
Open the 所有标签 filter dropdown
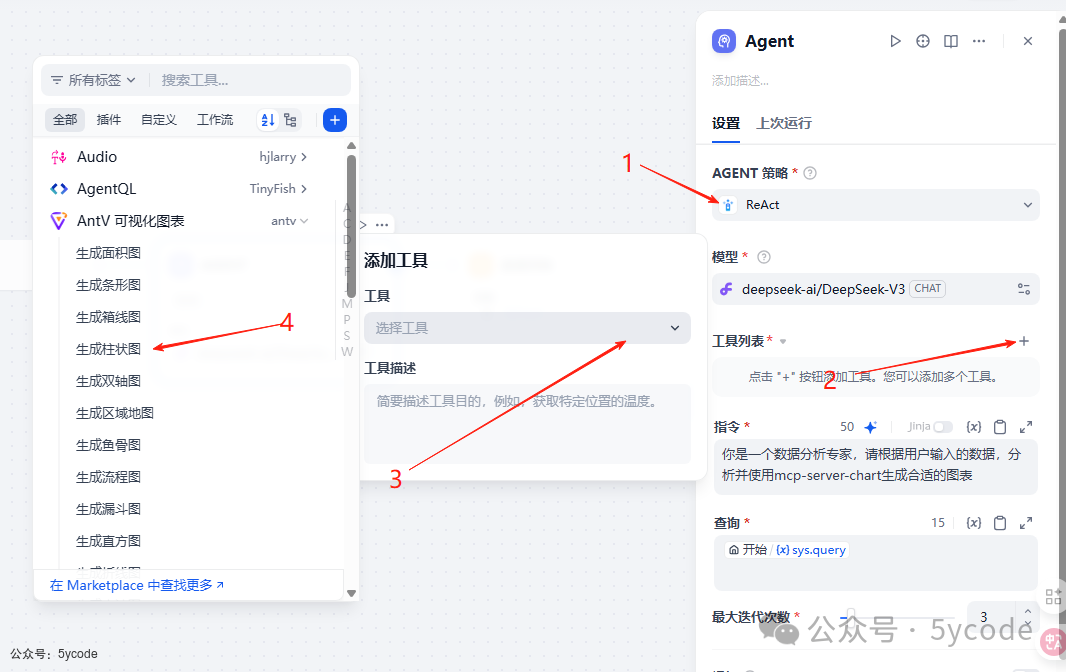click(94, 80)
